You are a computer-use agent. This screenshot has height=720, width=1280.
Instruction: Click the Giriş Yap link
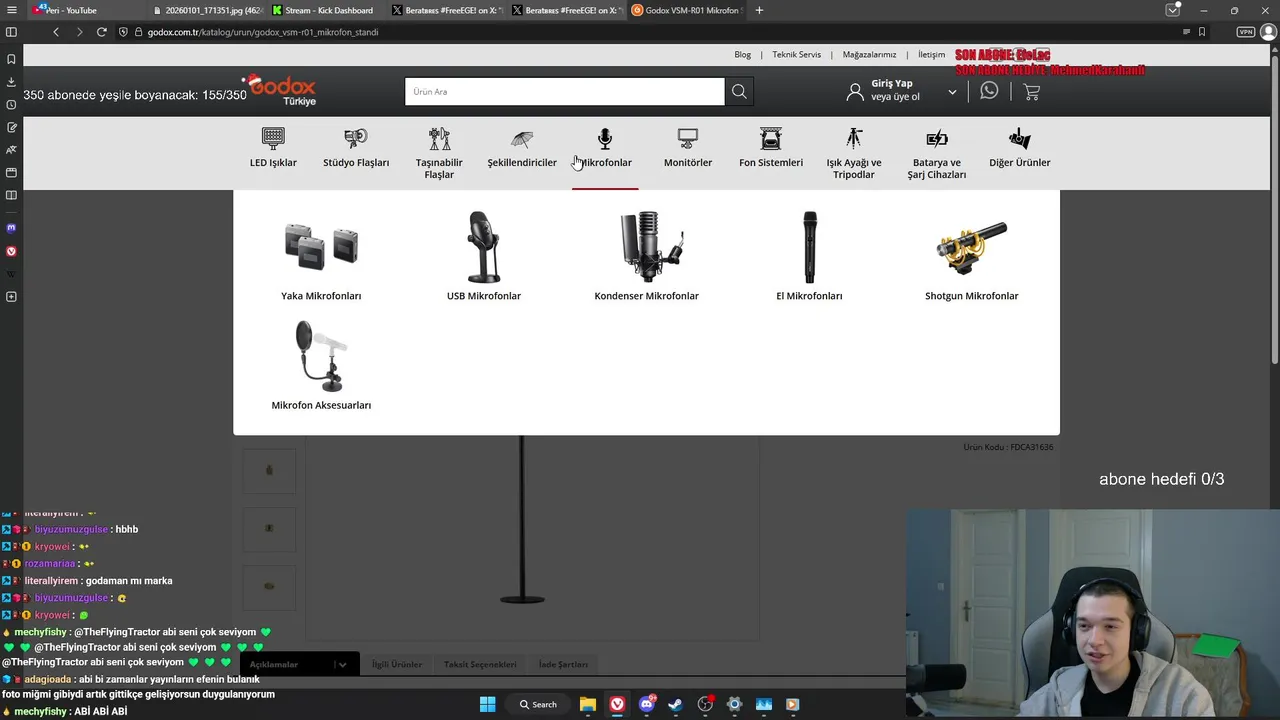[892, 83]
